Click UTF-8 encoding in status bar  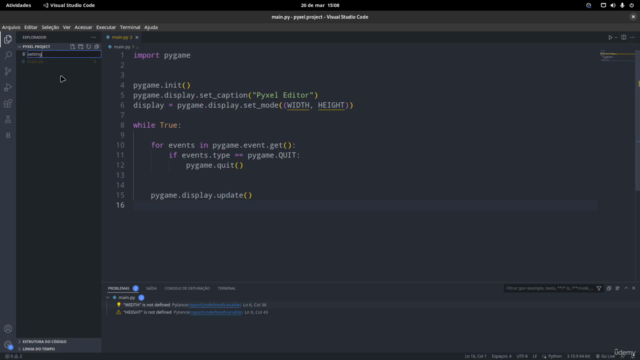522,356
